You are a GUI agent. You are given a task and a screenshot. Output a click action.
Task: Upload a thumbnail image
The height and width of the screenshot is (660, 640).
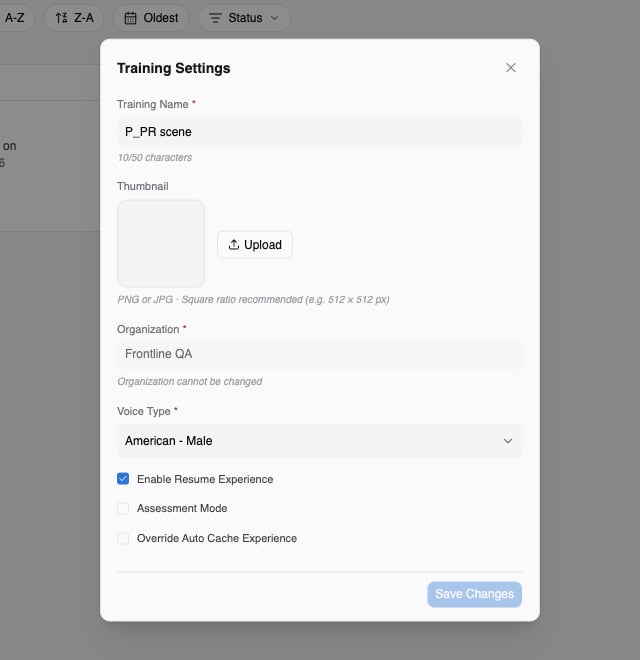(x=255, y=245)
